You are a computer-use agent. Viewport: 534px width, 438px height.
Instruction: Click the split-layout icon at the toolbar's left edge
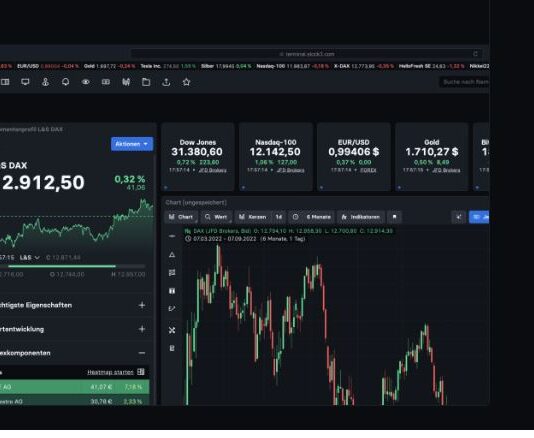[5, 82]
